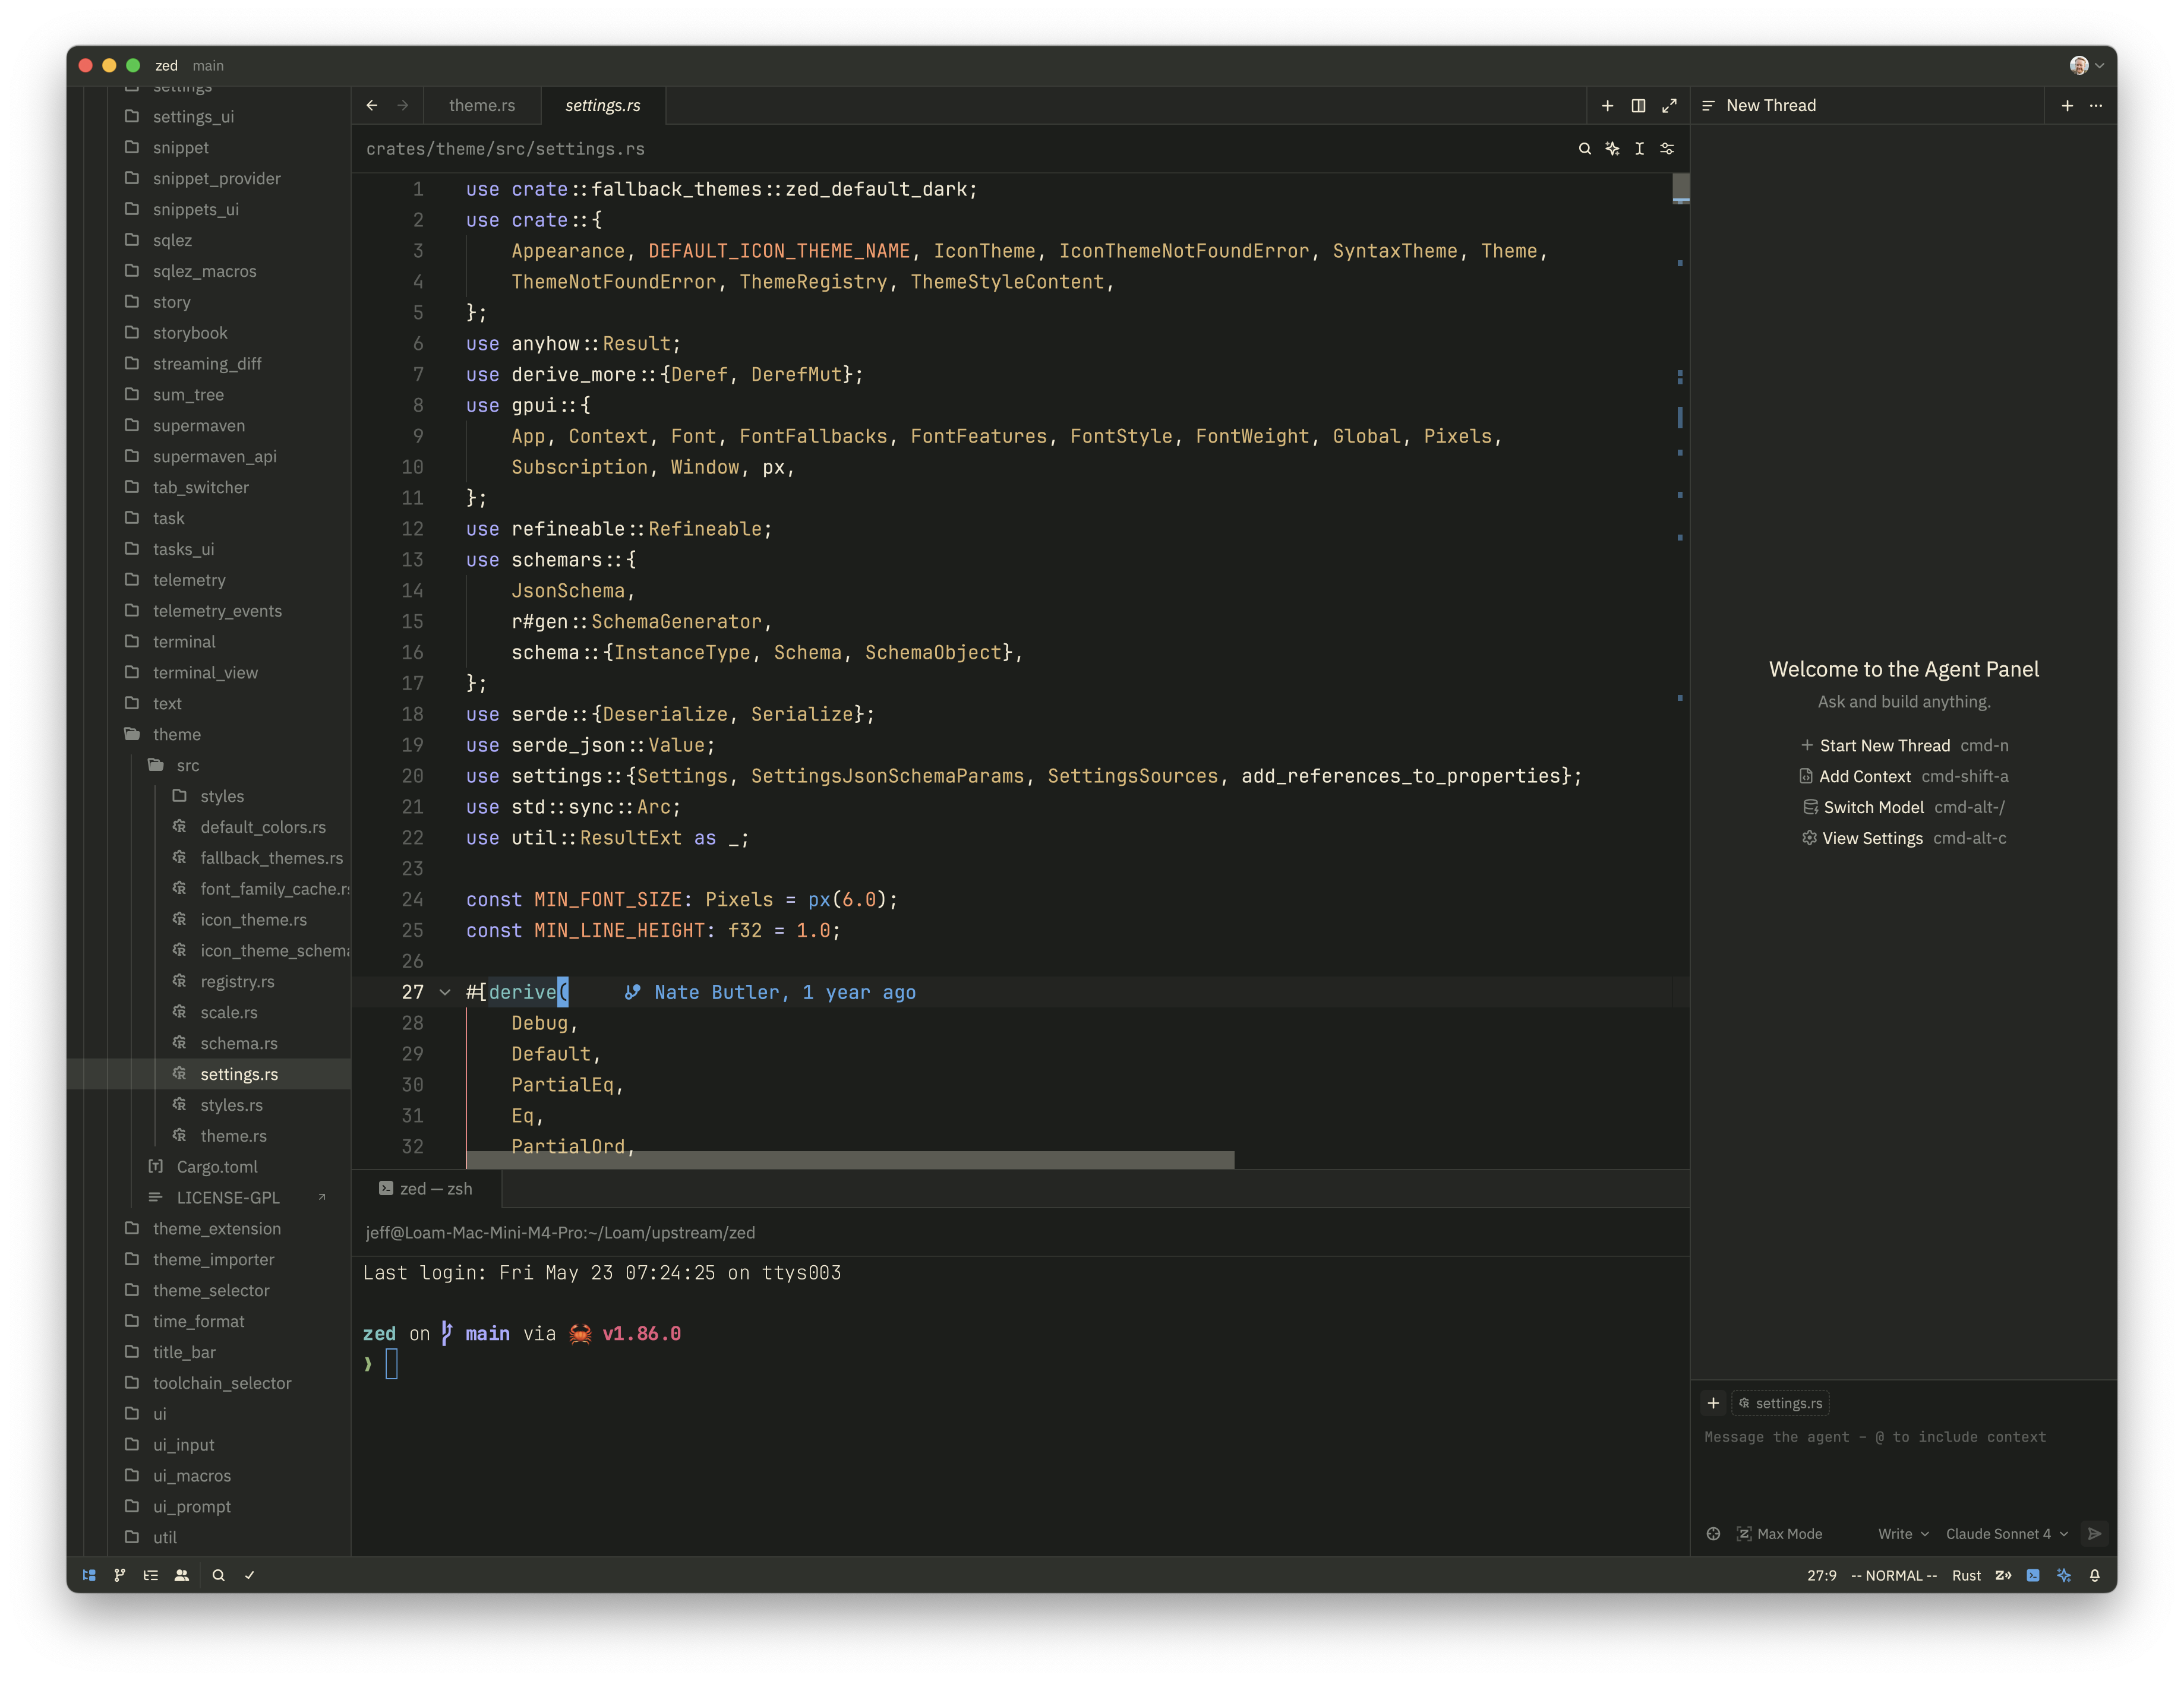This screenshot has width=2184, height=1681.
Task: Open the Write profile dropdown
Action: pos(1903,1534)
